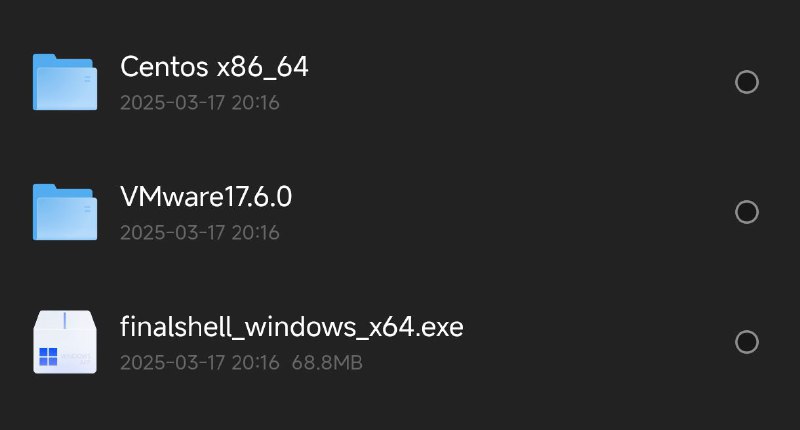Viewport: 800px width, 430px height.
Task: Click the VMware17.6.0 folder icon
Action: click(65, 212)
